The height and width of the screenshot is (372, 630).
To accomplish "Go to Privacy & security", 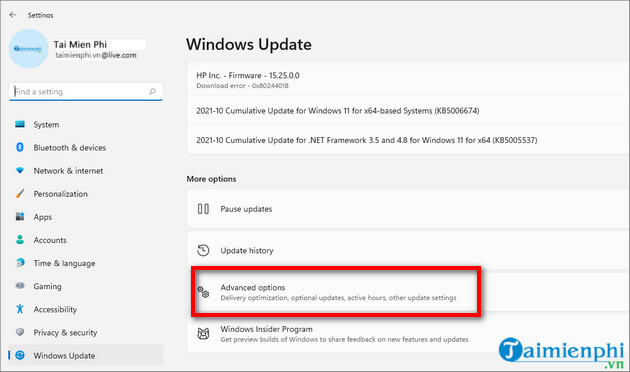I will (x=86, y=332).
